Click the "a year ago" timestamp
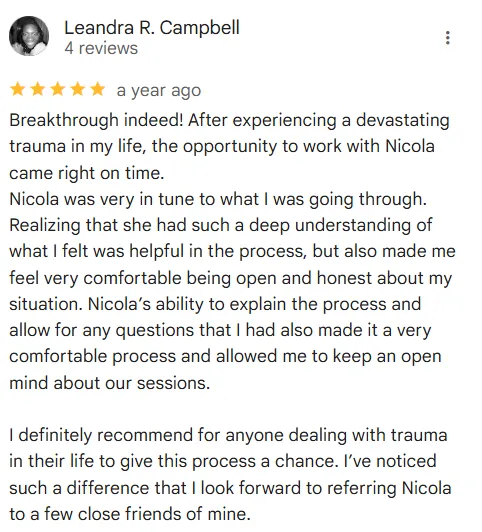Viewport: 482px width, 532px height. pyautogui.click(x=159, y=91)
